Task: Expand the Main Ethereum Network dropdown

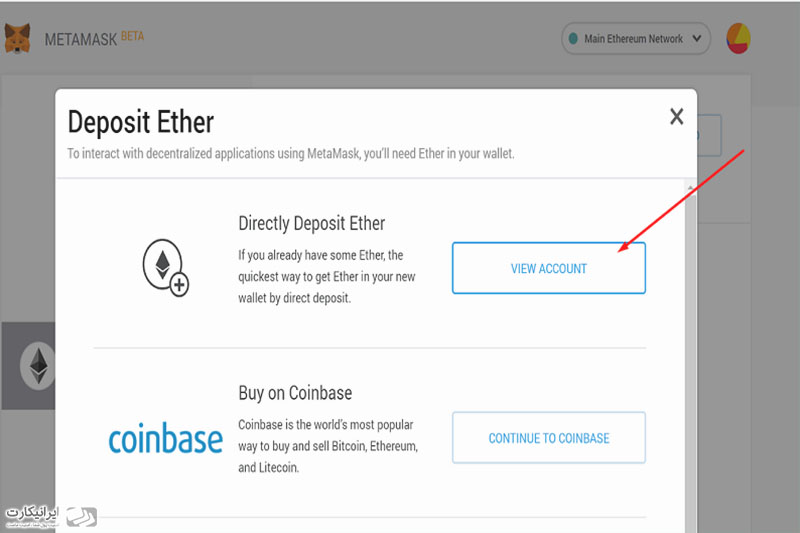Action: (636, 38)
